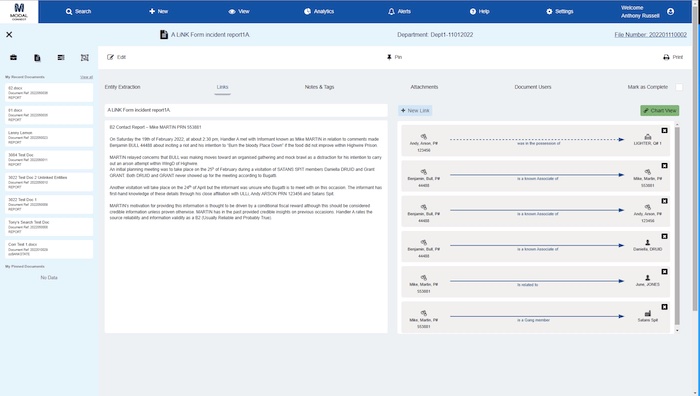700x396 pixels.
Task: Delete Benjamin Bull to Daniella DRUID link
Action: 664,236
